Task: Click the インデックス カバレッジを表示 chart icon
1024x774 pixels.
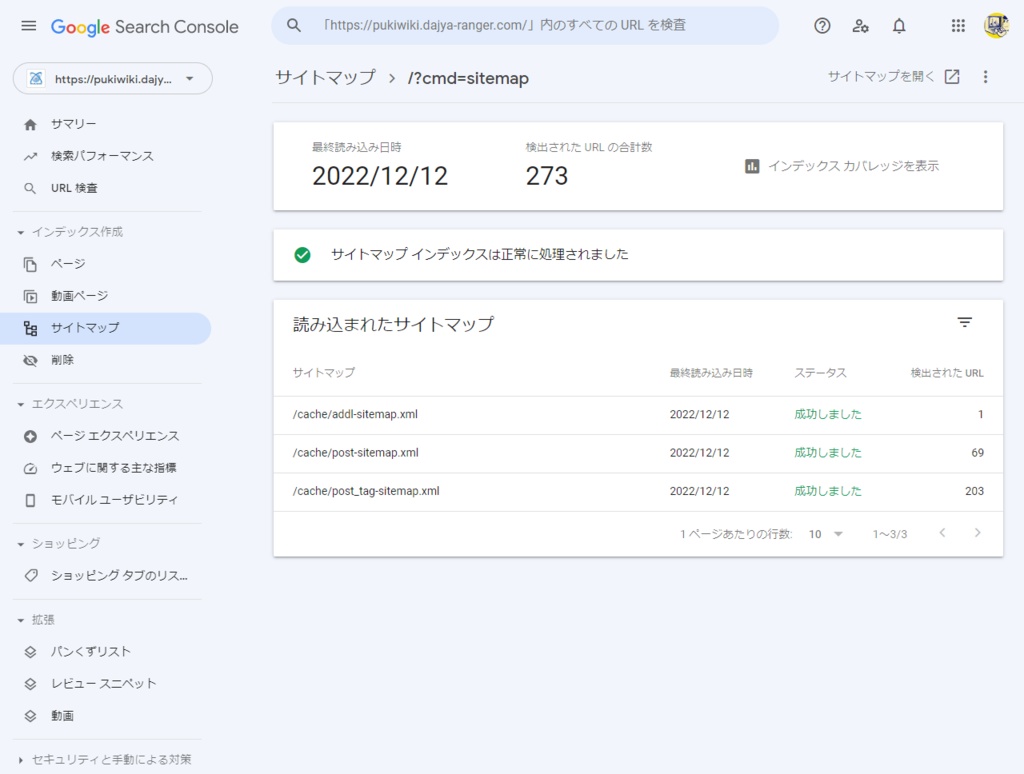Action: [752, 167]
